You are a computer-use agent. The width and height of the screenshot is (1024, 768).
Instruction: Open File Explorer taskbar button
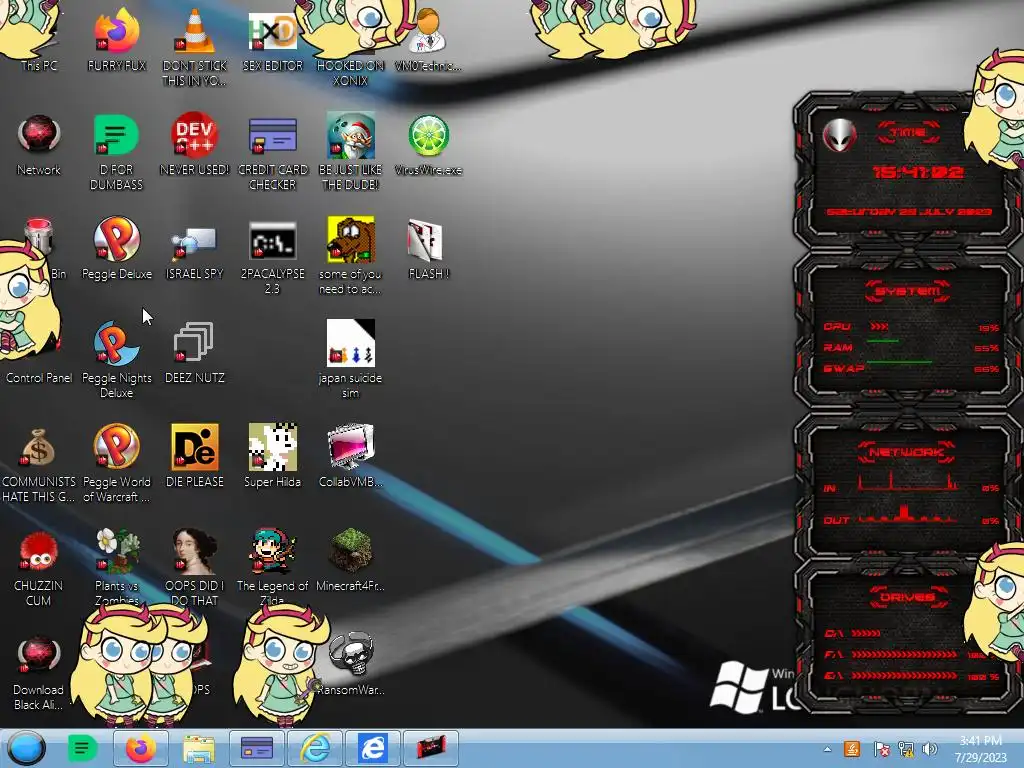pyautogui.click(x=199, y=748)
